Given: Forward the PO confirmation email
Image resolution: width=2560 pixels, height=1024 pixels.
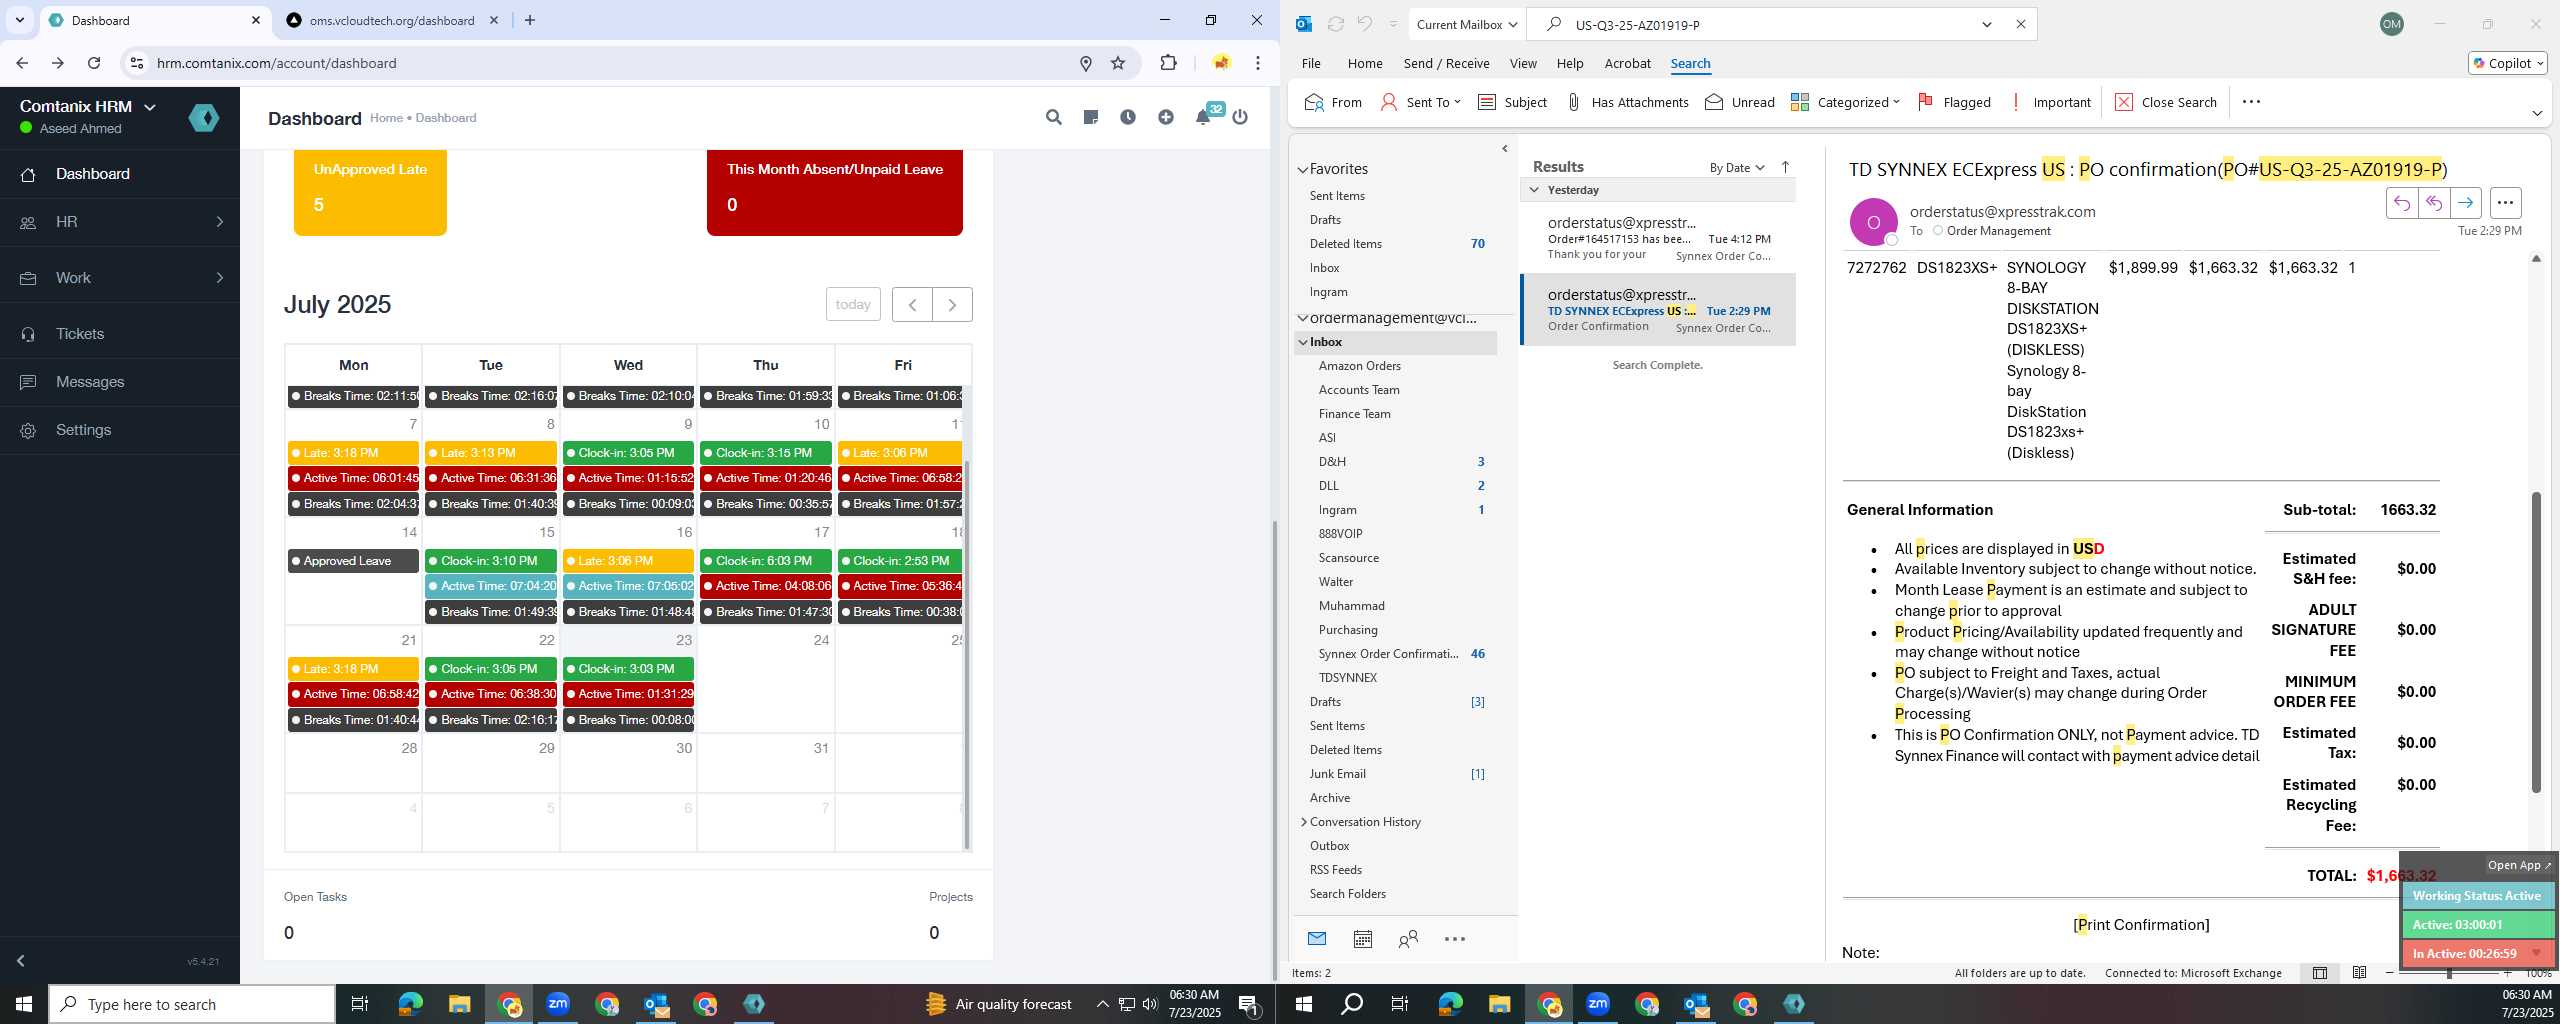Looking at the screenshot, I should coord(2466,203).
